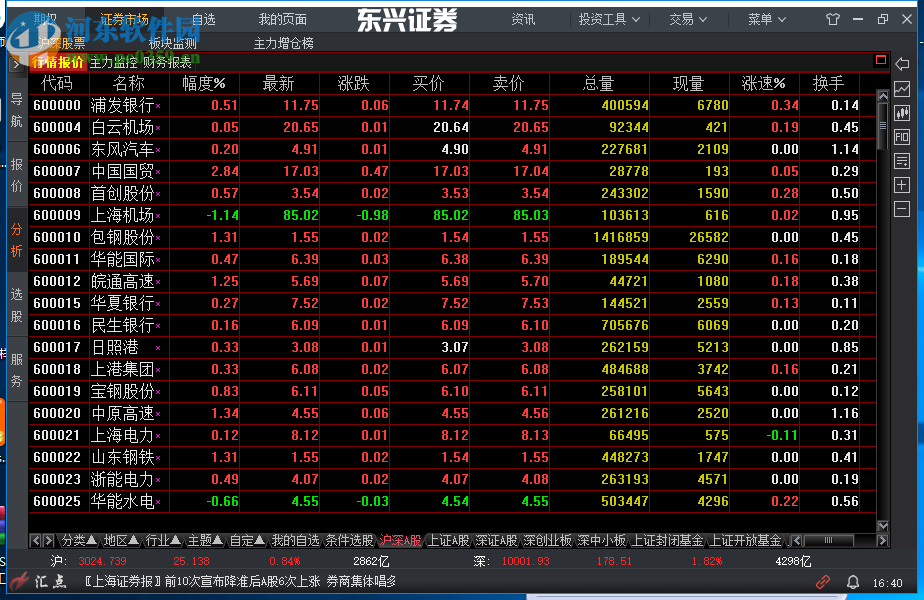Open the 板块监测 submenu item
Viewport: 924px width, 600px height.
[x=173, y=44]
